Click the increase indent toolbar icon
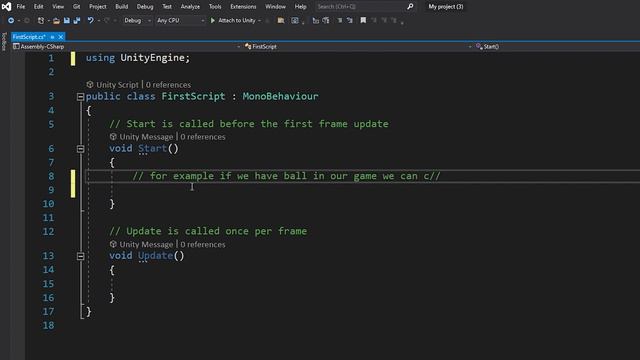 tap(326, 20)
